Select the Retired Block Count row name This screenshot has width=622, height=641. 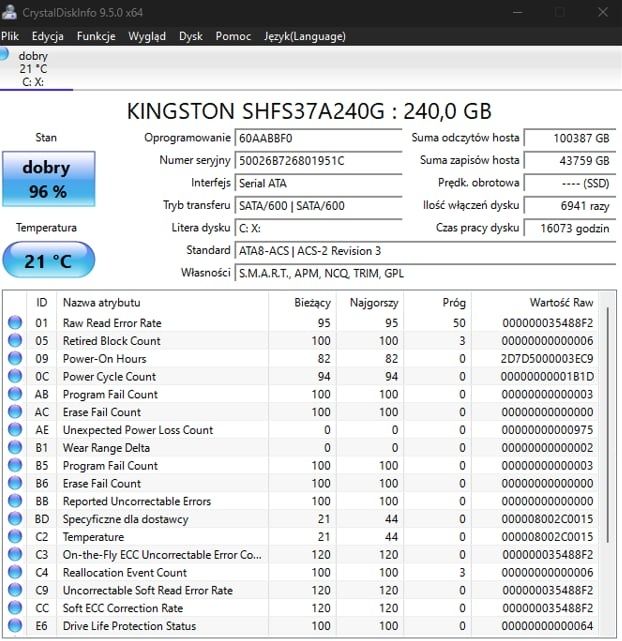[x=112, y=341]
